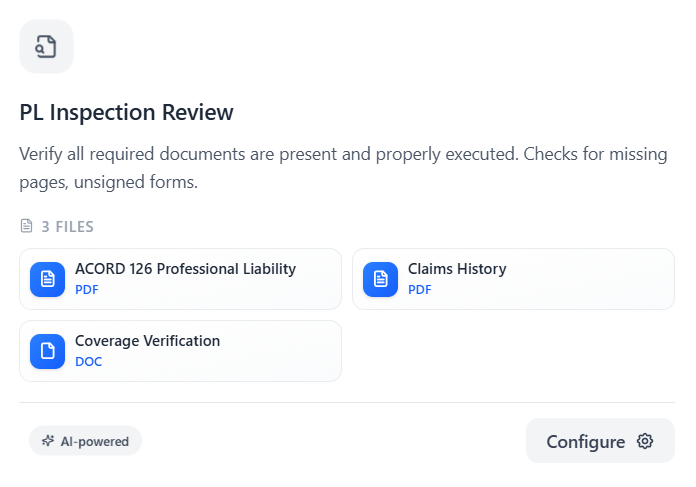Click the PDF label under Claims History
This screenshot has width=696, height=487.
420,290
